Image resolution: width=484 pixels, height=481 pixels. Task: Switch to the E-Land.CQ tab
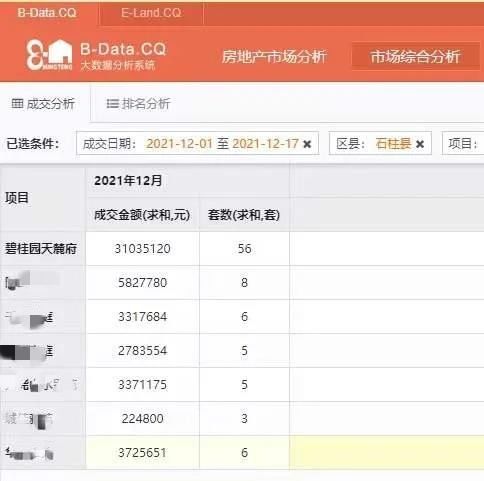click(151, 13)
